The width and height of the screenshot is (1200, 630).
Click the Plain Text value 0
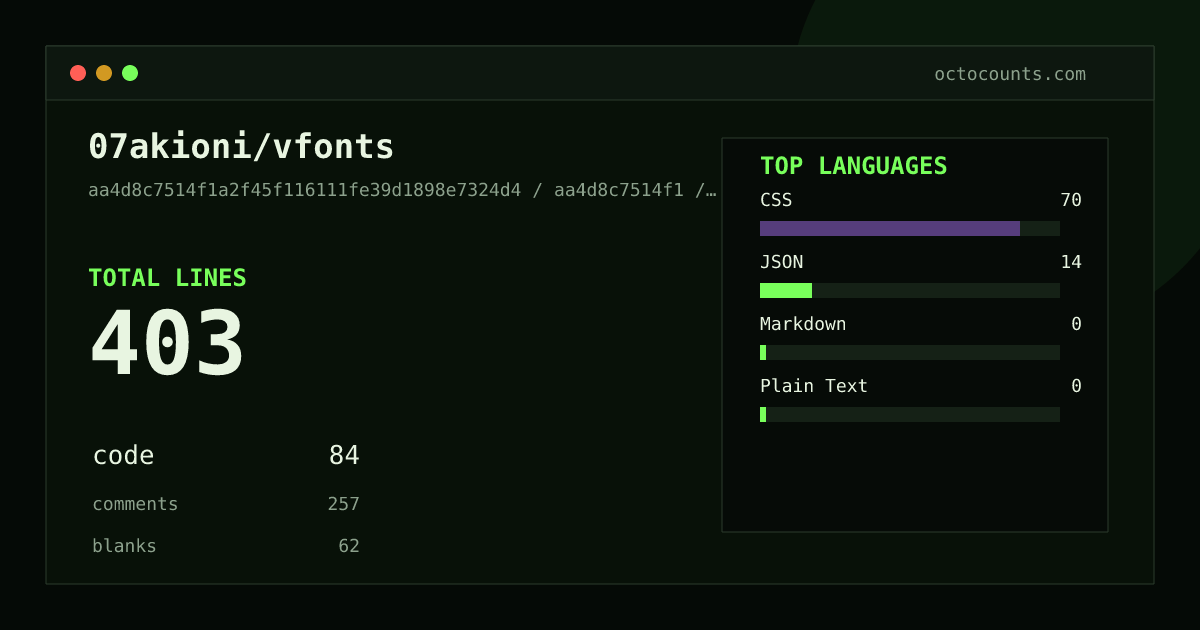click(x=1076, y=386)
